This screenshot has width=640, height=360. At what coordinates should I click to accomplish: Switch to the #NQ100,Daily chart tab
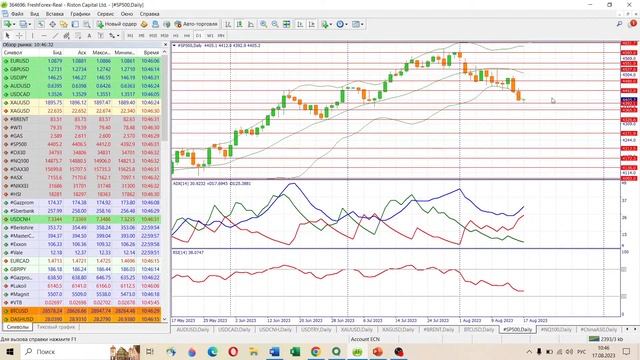(x=556, y=329)
